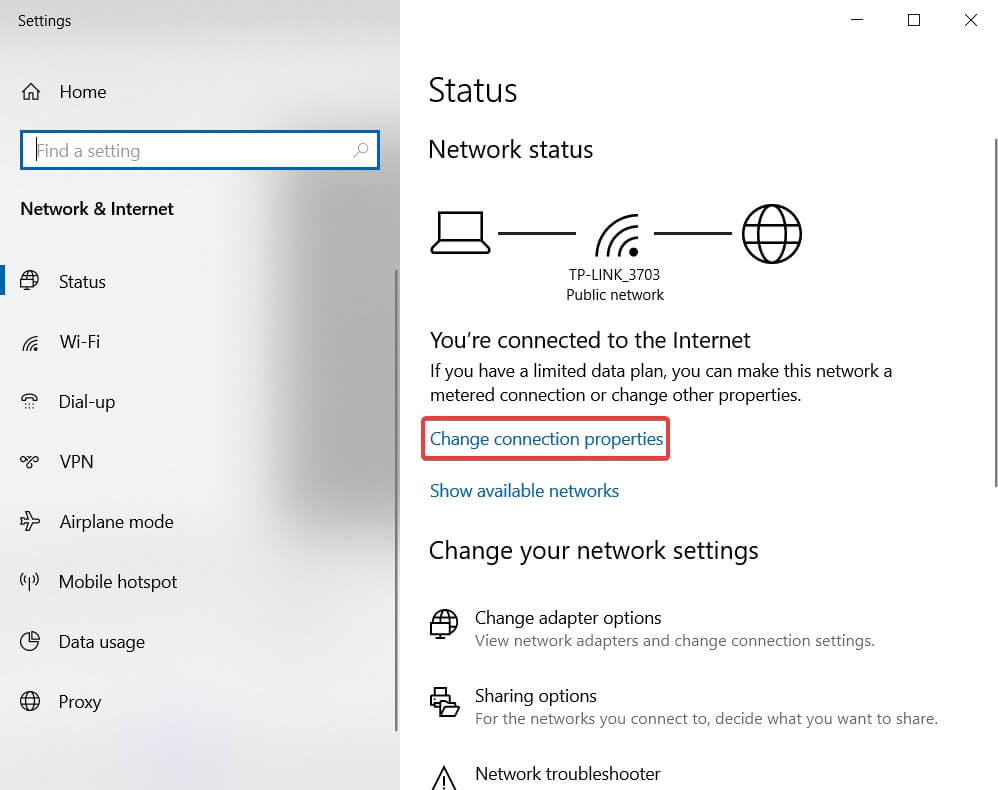Open the Mobile hotspot page
Image resolution: width=998 pixels, height=790 pixels.
click(x=118, y=582)
